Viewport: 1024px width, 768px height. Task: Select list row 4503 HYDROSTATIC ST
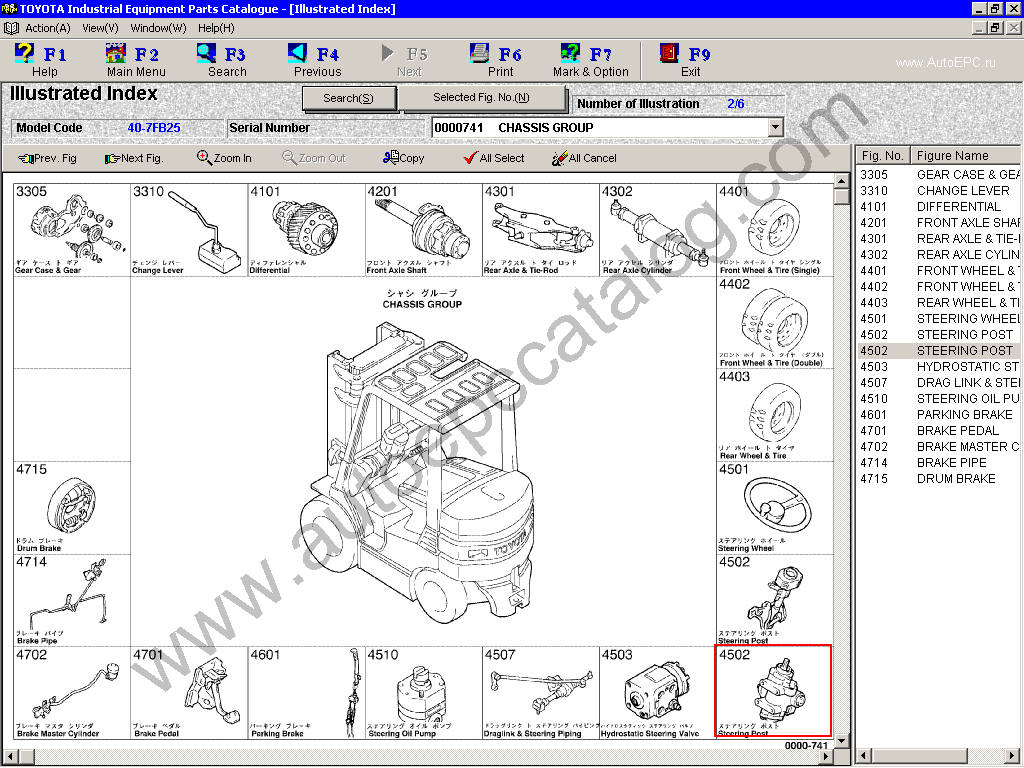pyautogui.click(x=938, y=366)
